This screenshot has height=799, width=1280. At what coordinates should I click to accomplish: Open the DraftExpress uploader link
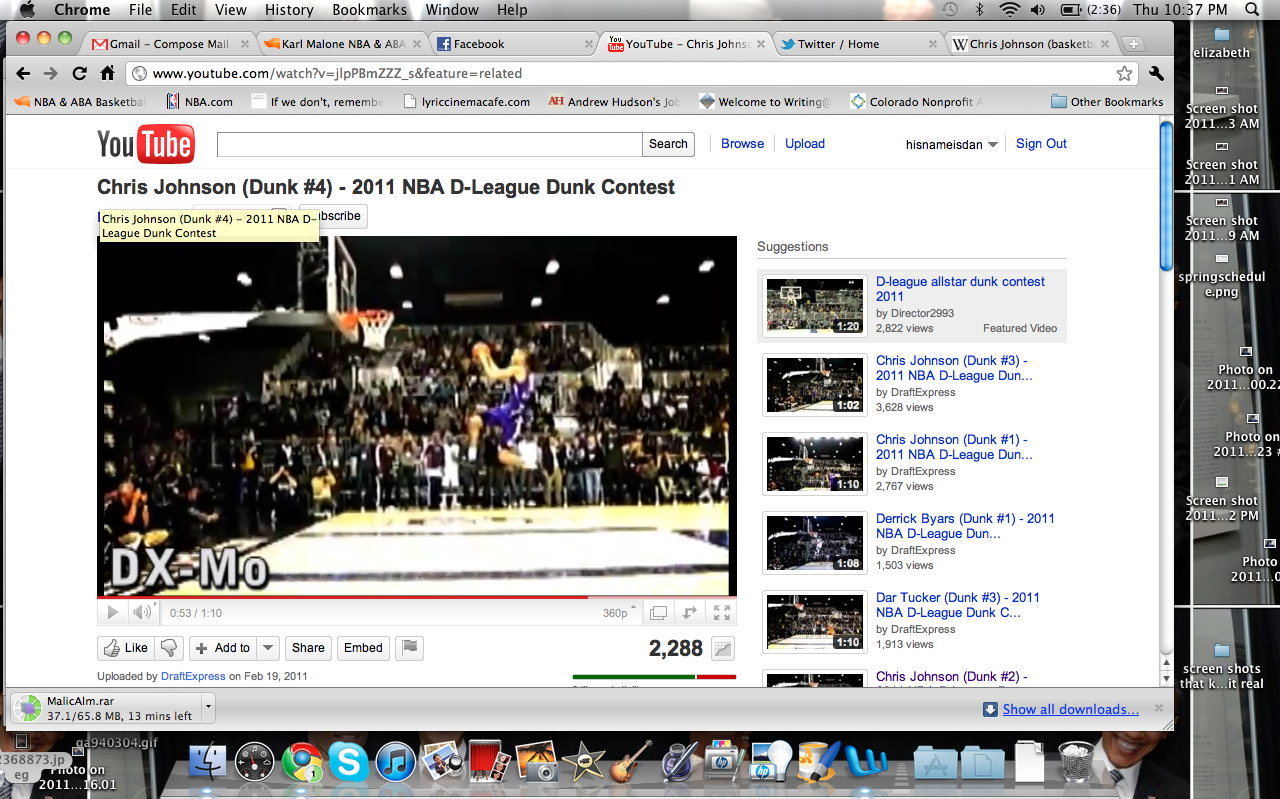click(193, 676)
